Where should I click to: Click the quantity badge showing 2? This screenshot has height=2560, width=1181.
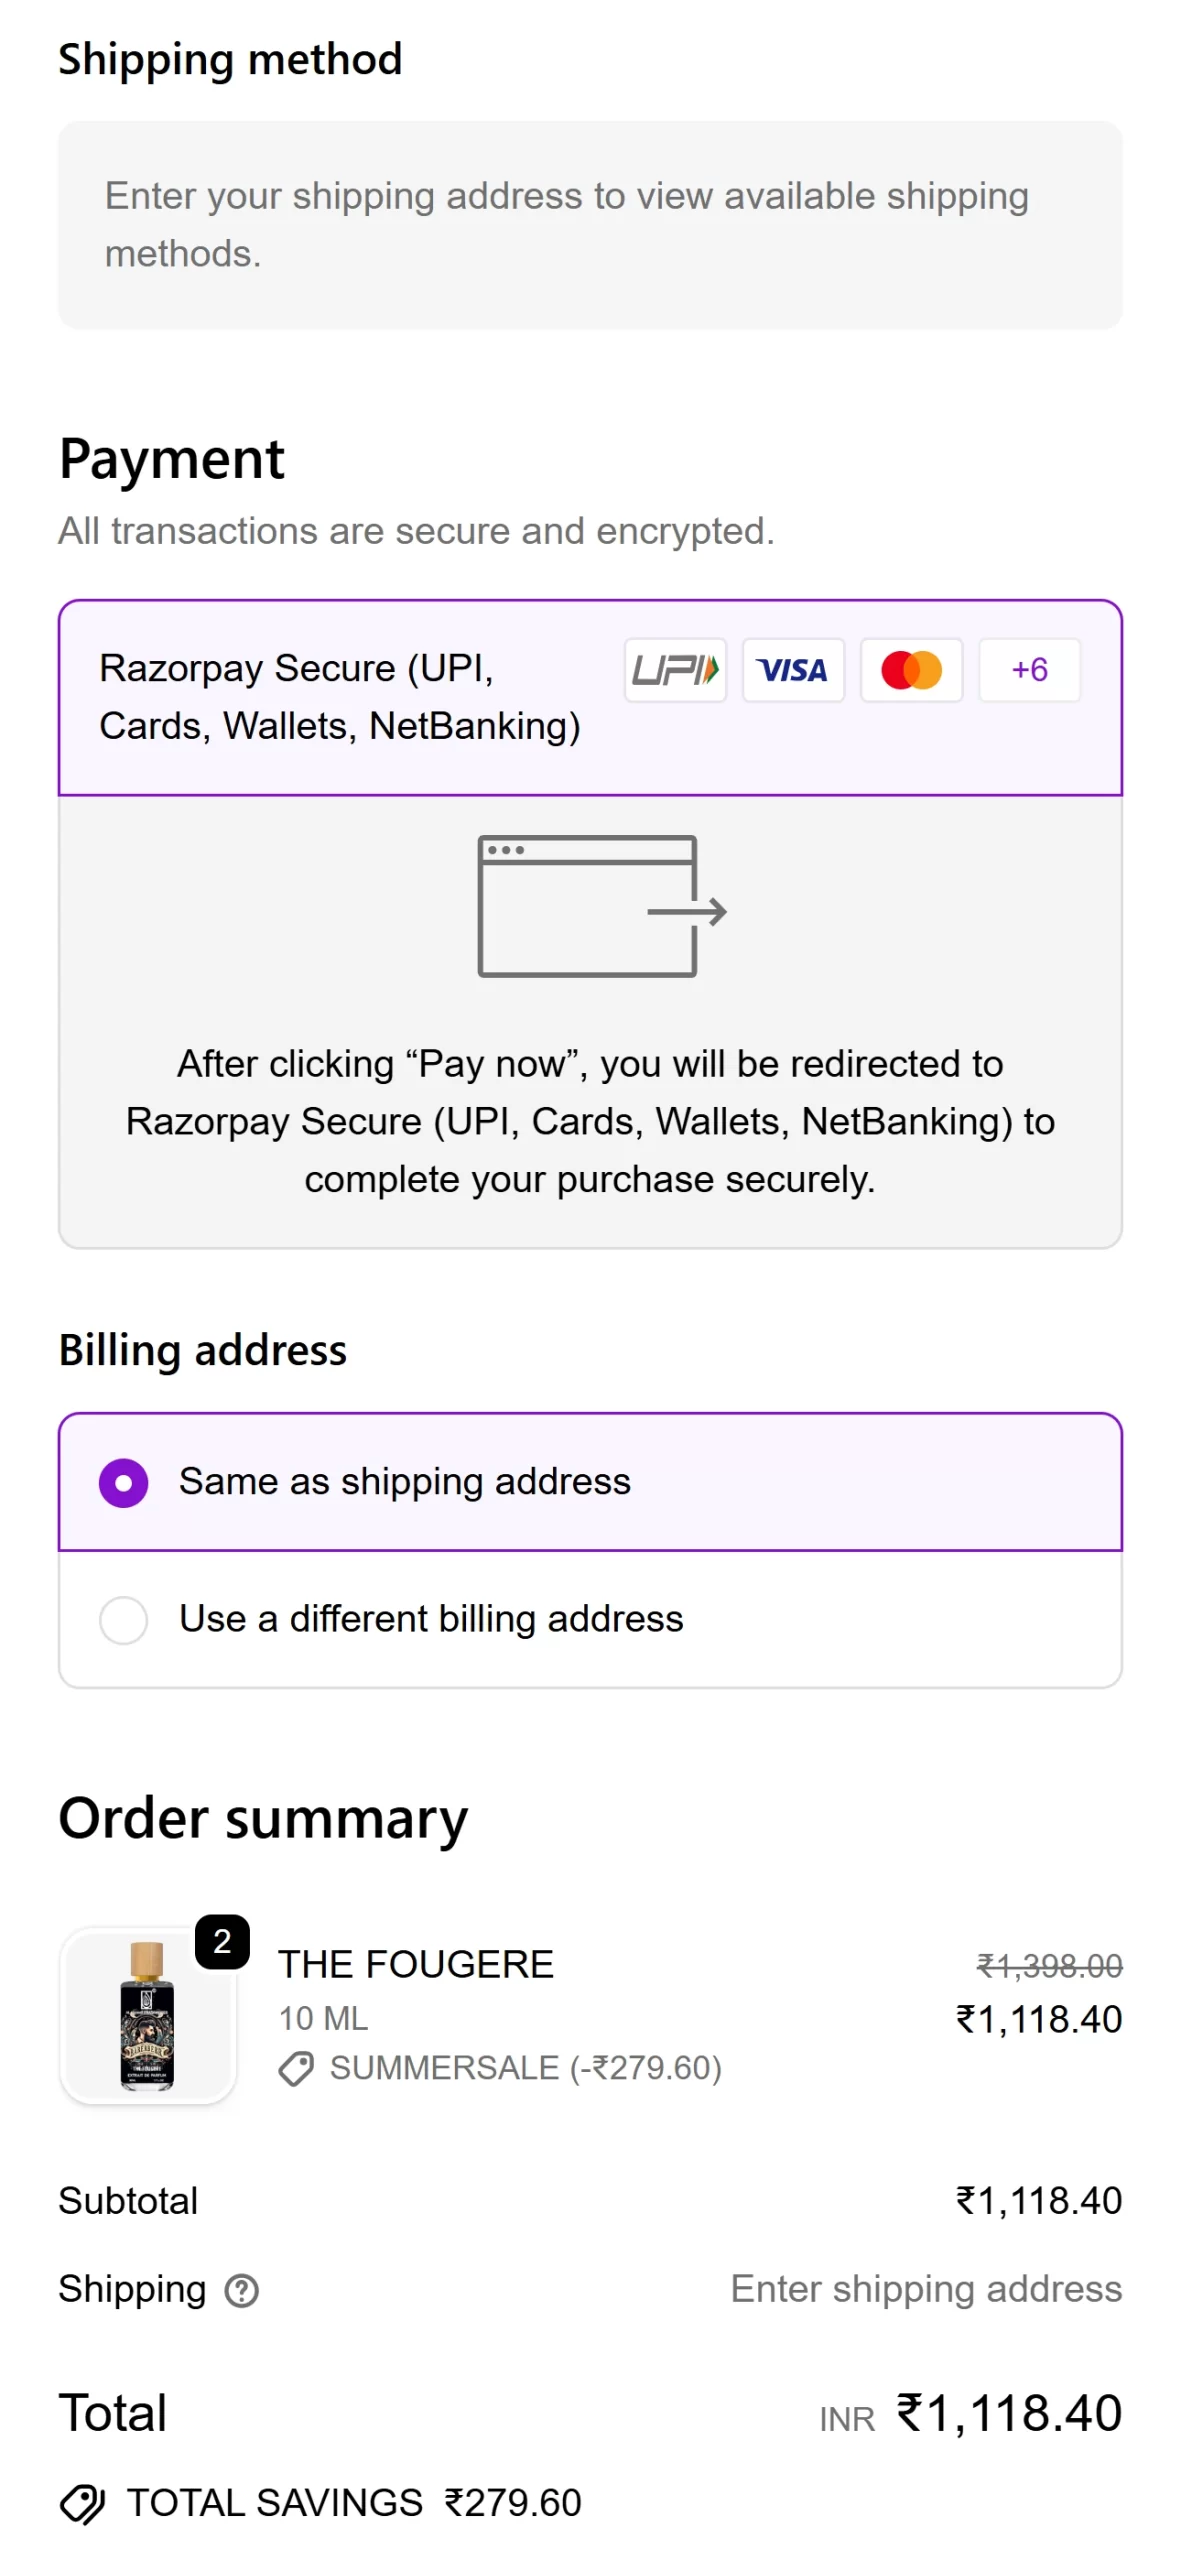222,1942
